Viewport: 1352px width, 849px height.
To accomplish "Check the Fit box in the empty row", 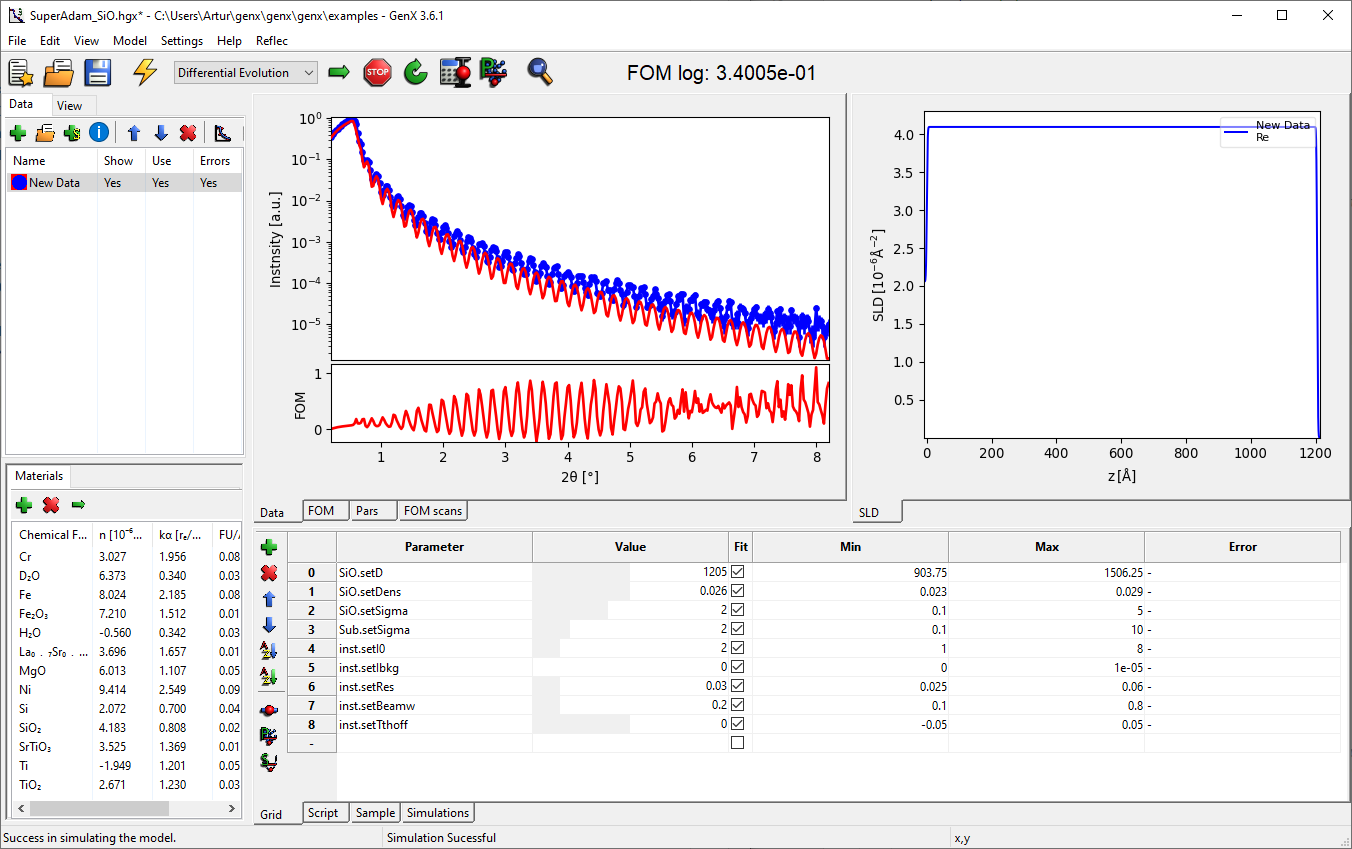I will 738,743.
